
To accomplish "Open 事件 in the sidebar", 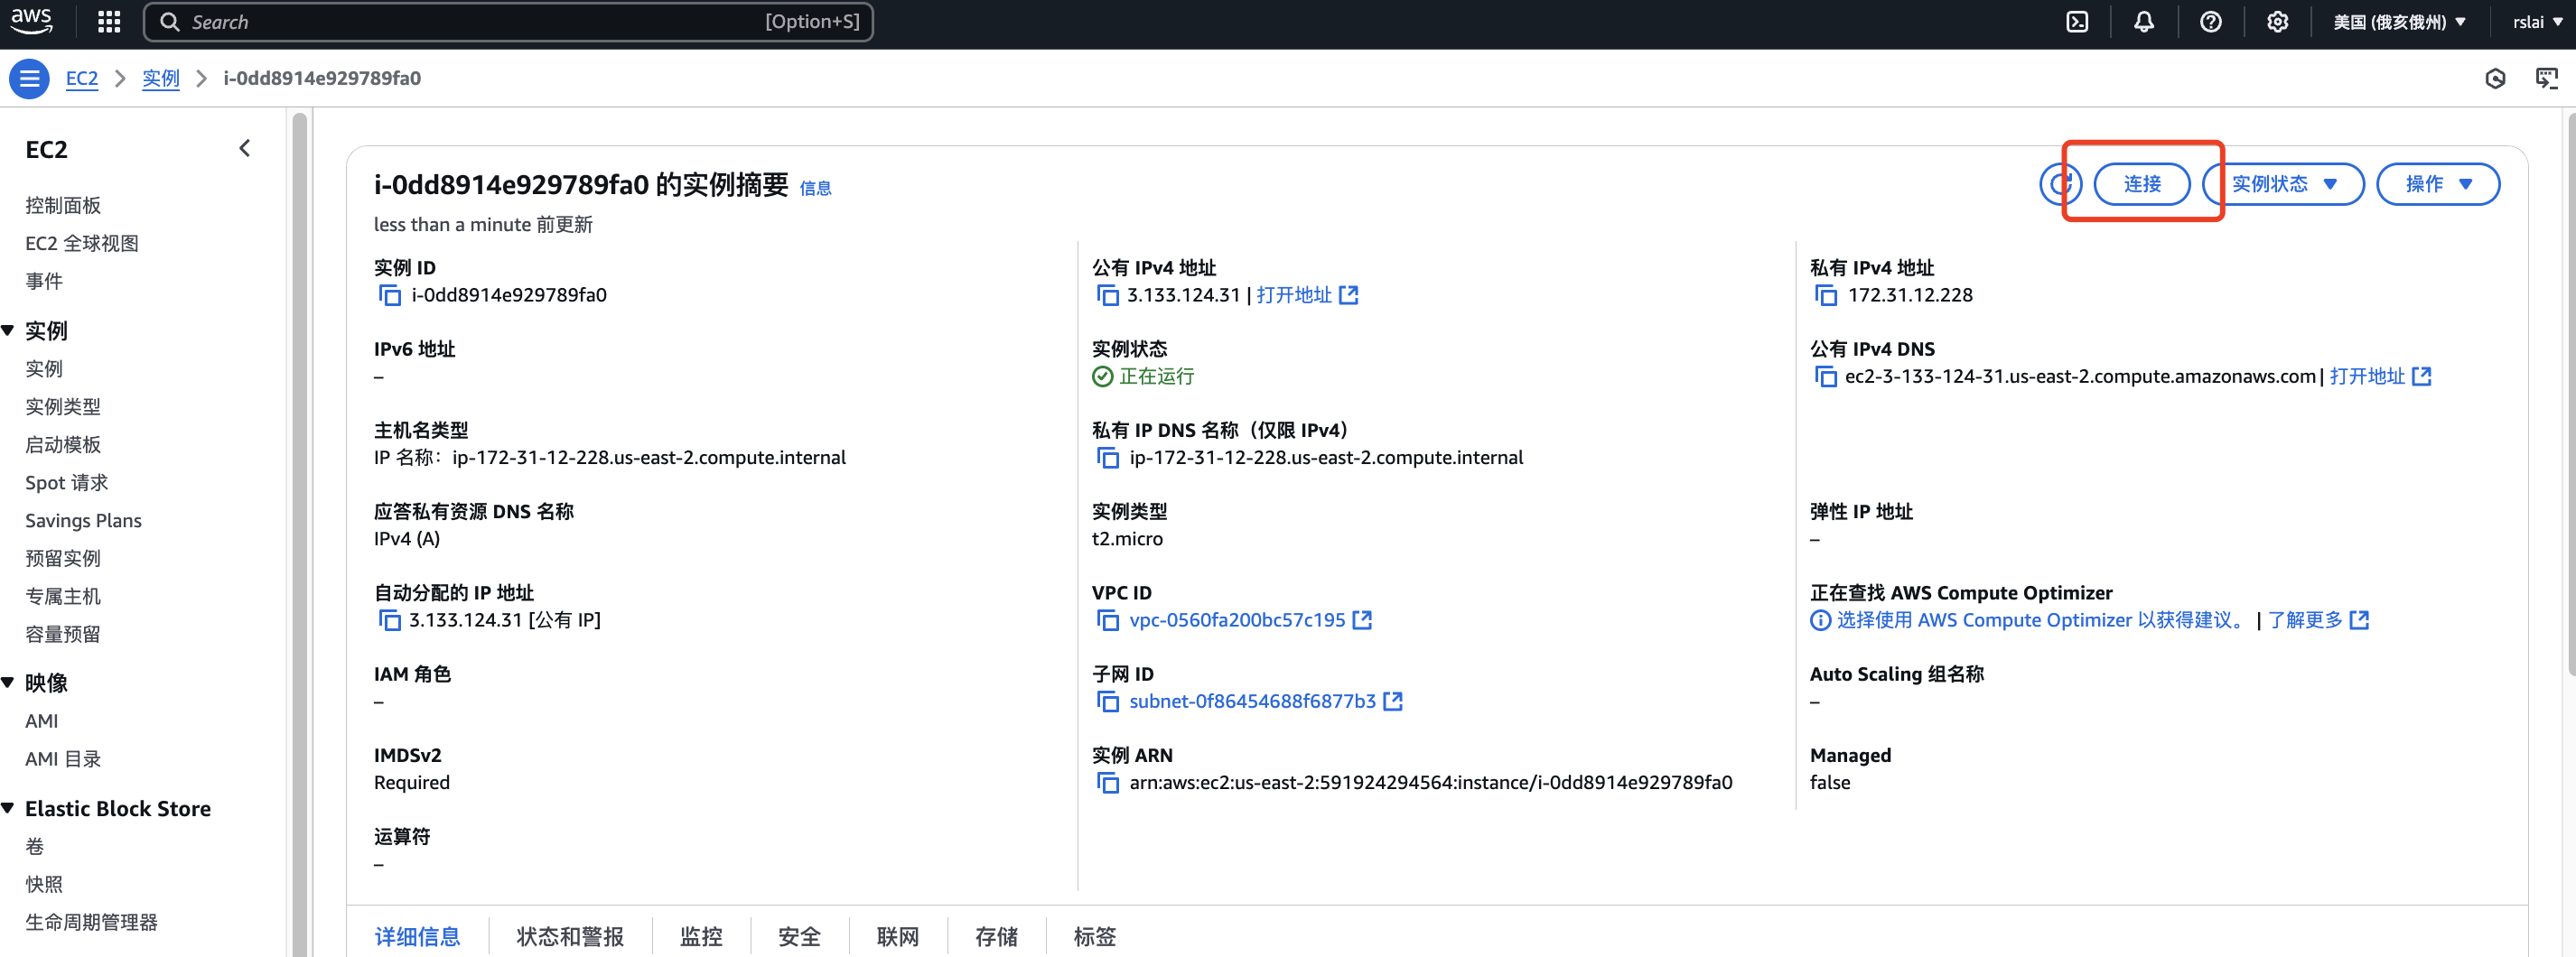I will click(44, 281).
